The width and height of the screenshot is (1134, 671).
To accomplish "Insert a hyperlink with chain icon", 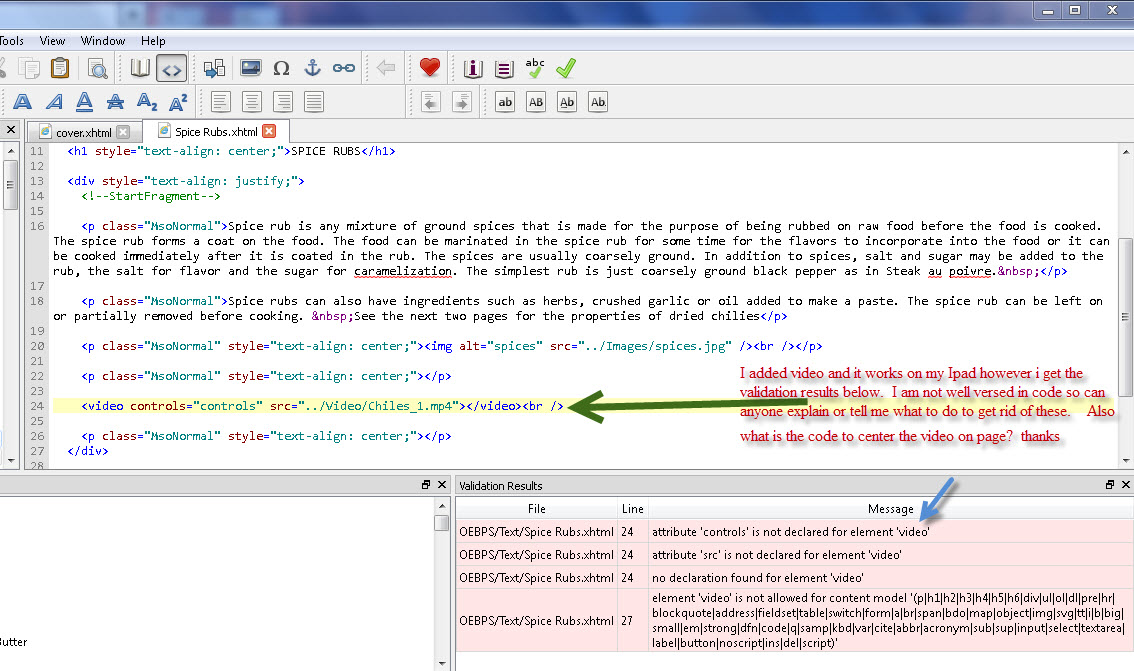I will tap(343, 68).
